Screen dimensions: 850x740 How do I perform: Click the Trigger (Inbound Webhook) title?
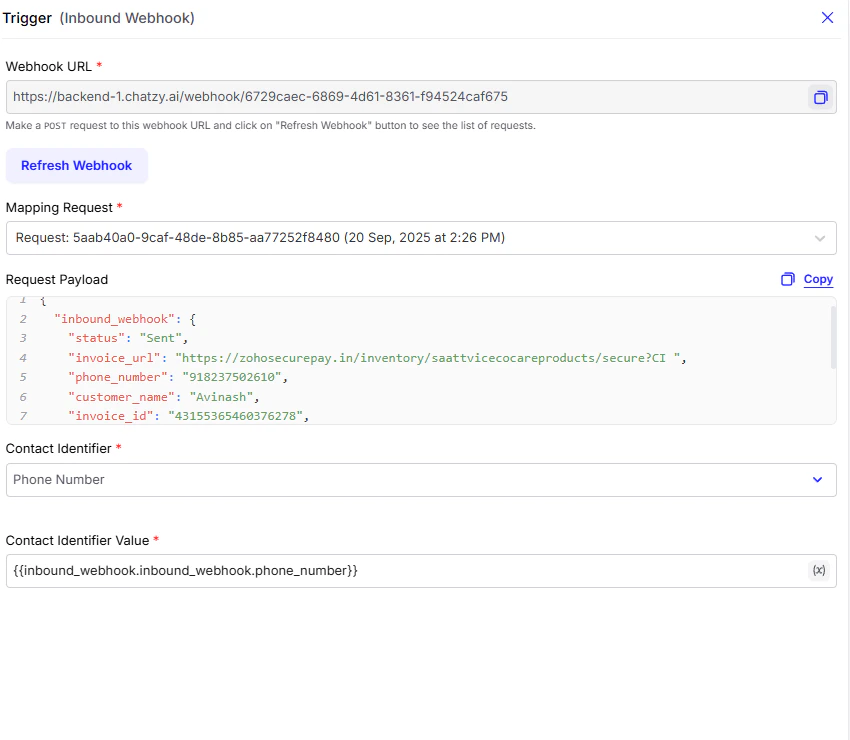pyautogui.click(x=99, y=18)
